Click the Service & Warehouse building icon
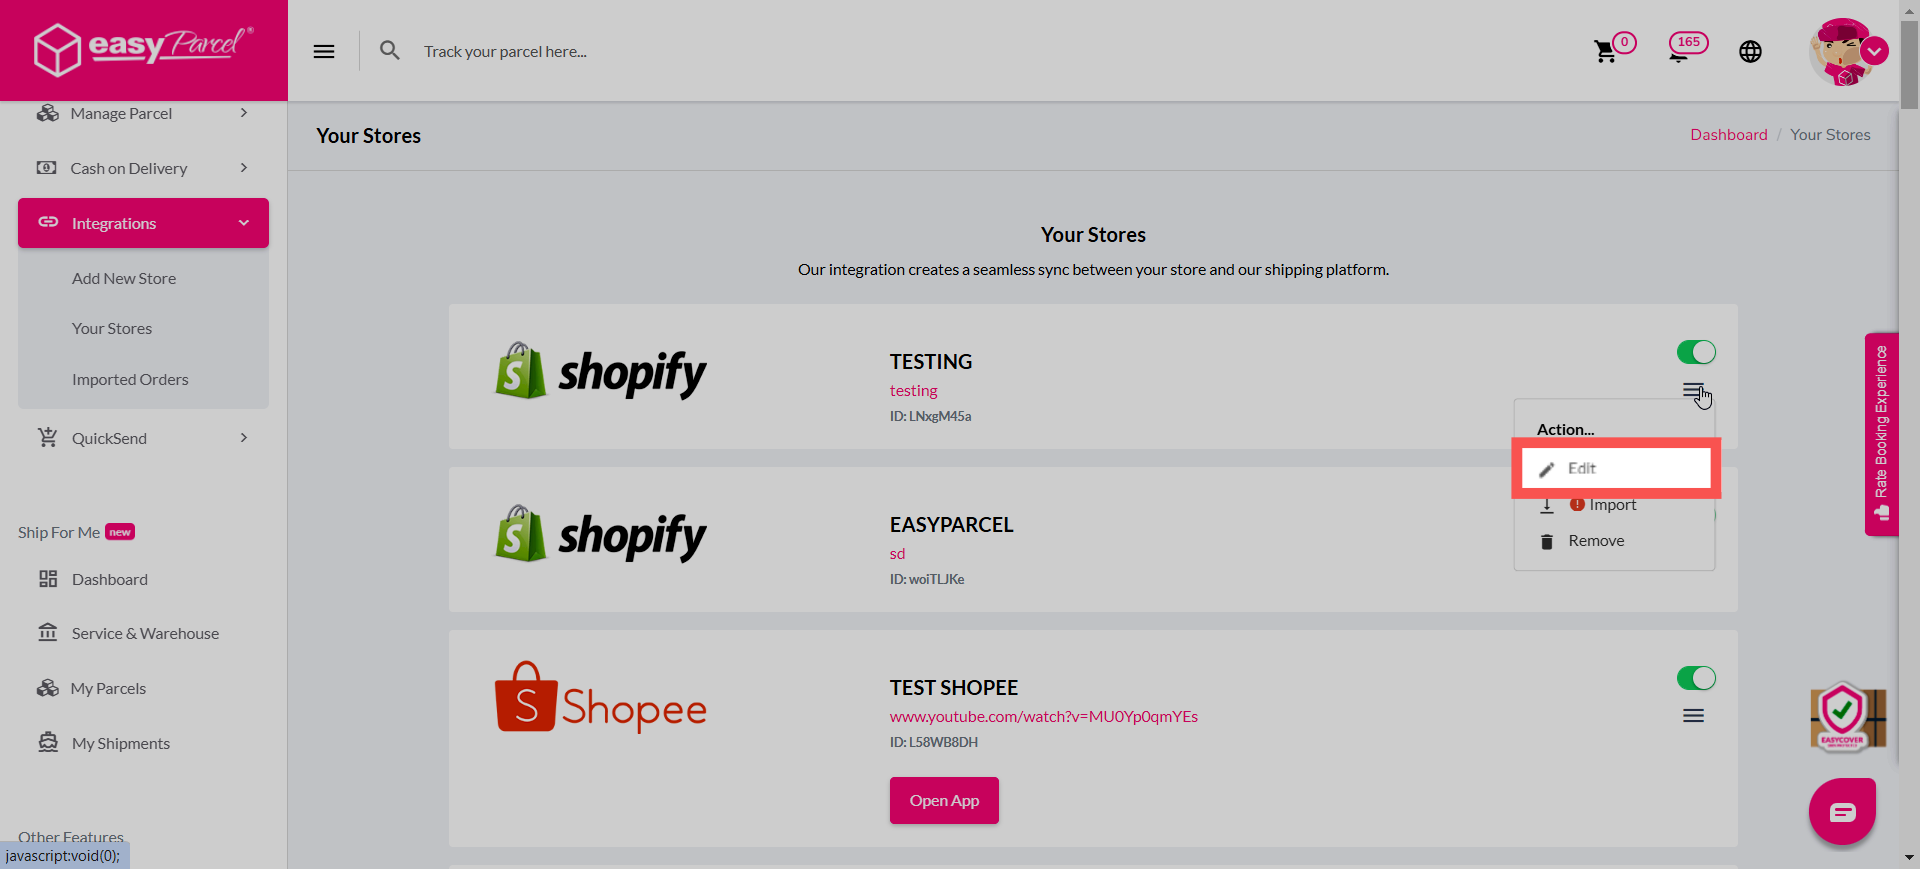Screen dimensions: 1920x869 48,632
